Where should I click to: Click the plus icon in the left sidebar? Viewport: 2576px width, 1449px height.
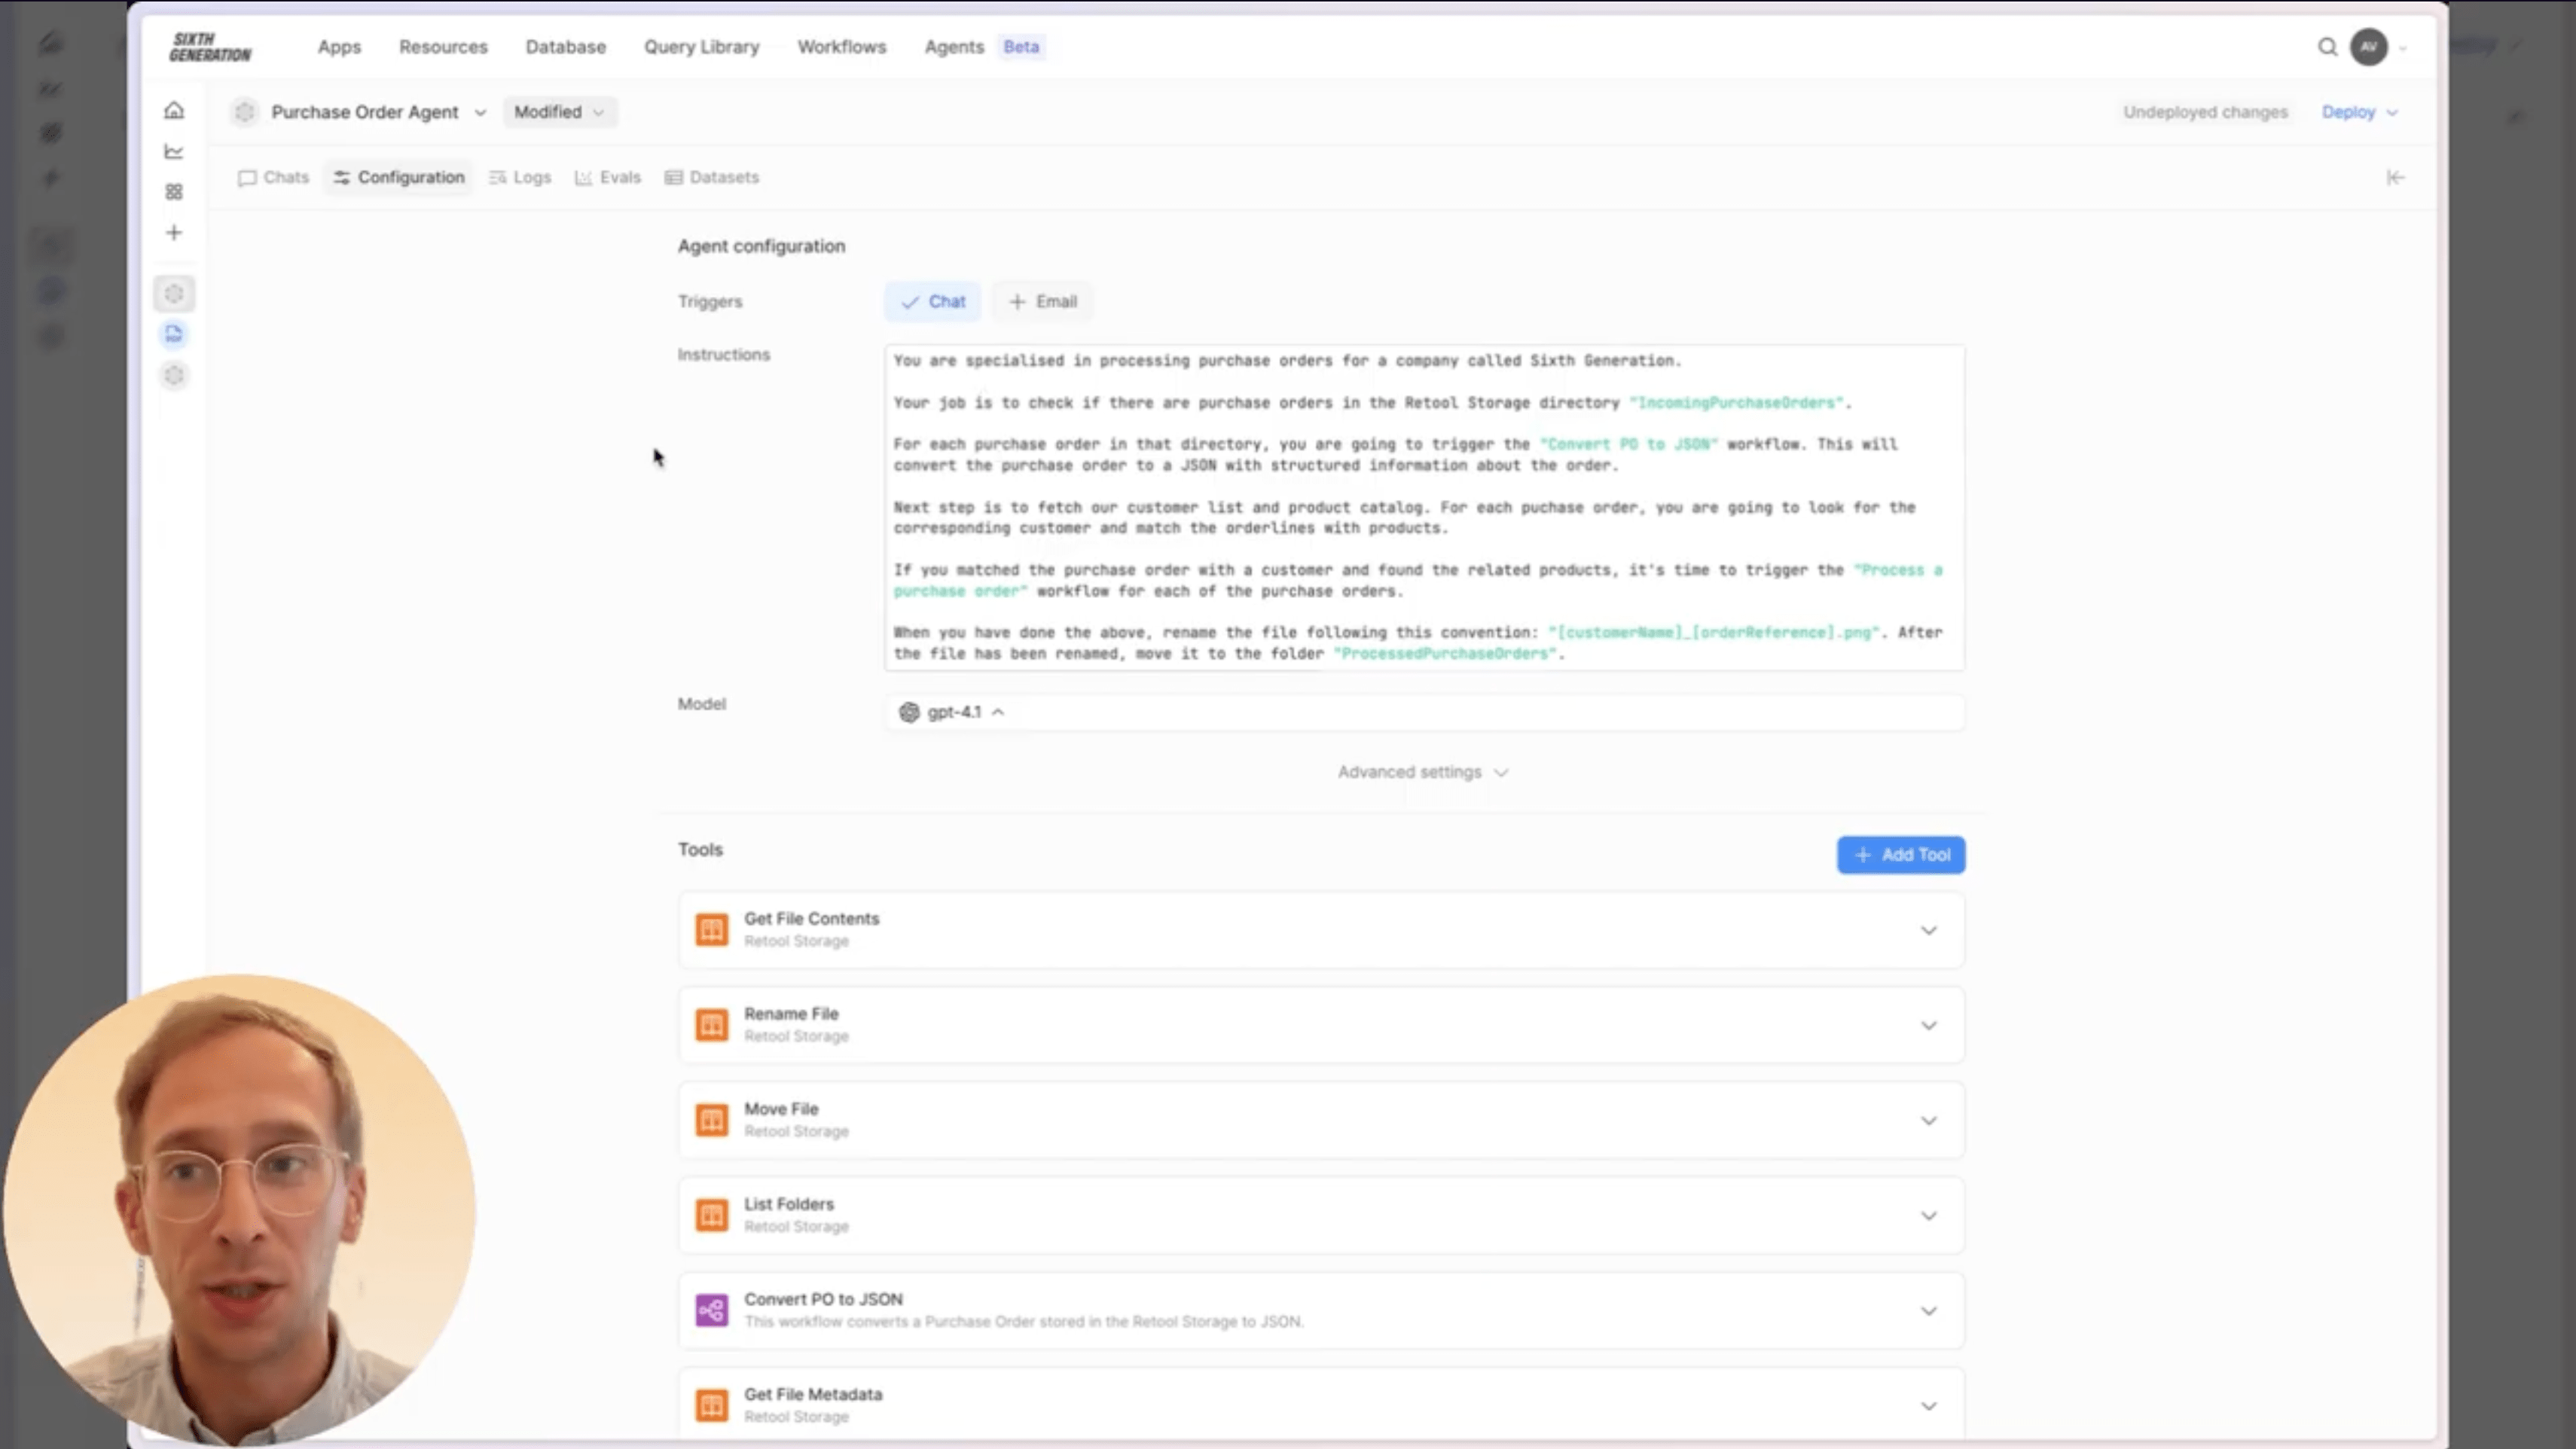pyautogui.click(x=174, y=233)
